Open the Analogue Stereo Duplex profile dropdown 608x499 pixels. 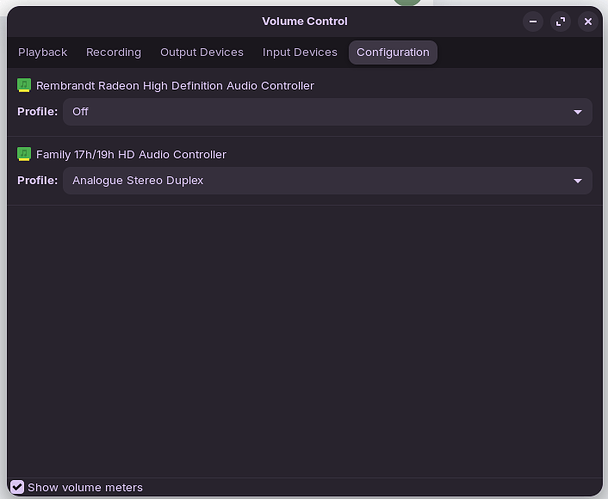tap(320, 181)
